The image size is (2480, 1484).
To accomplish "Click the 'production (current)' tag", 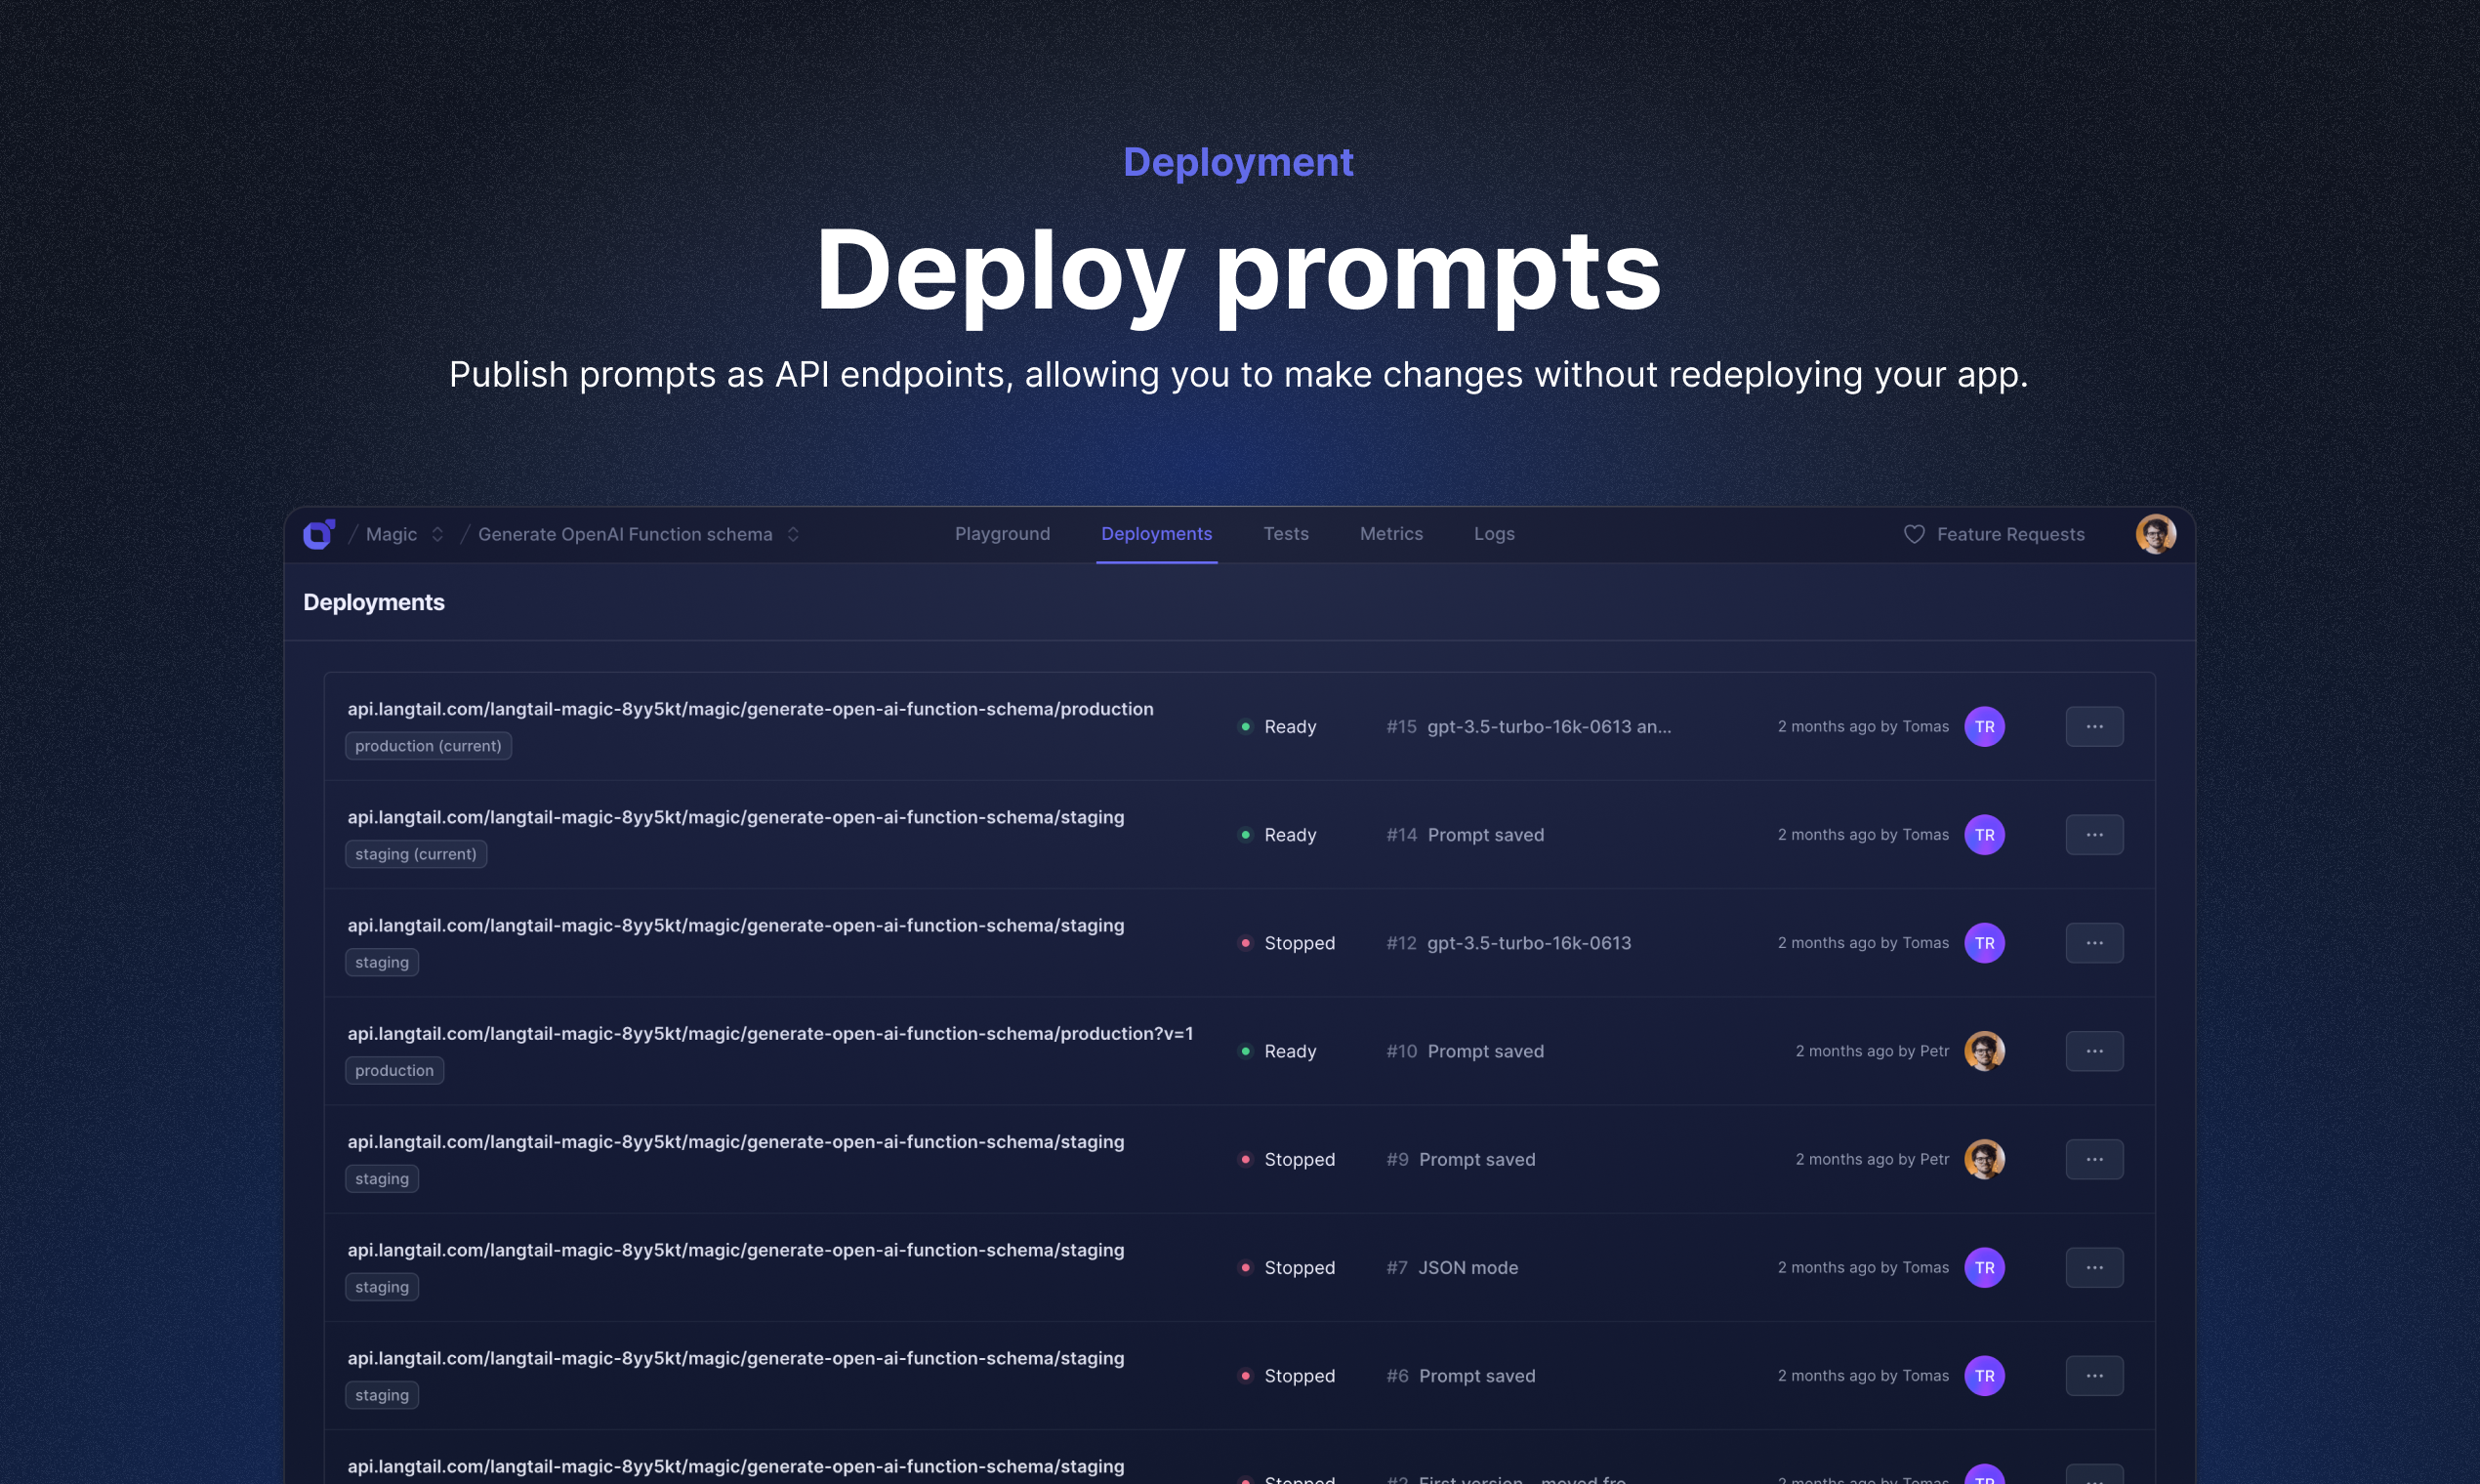I will [428, 746].
